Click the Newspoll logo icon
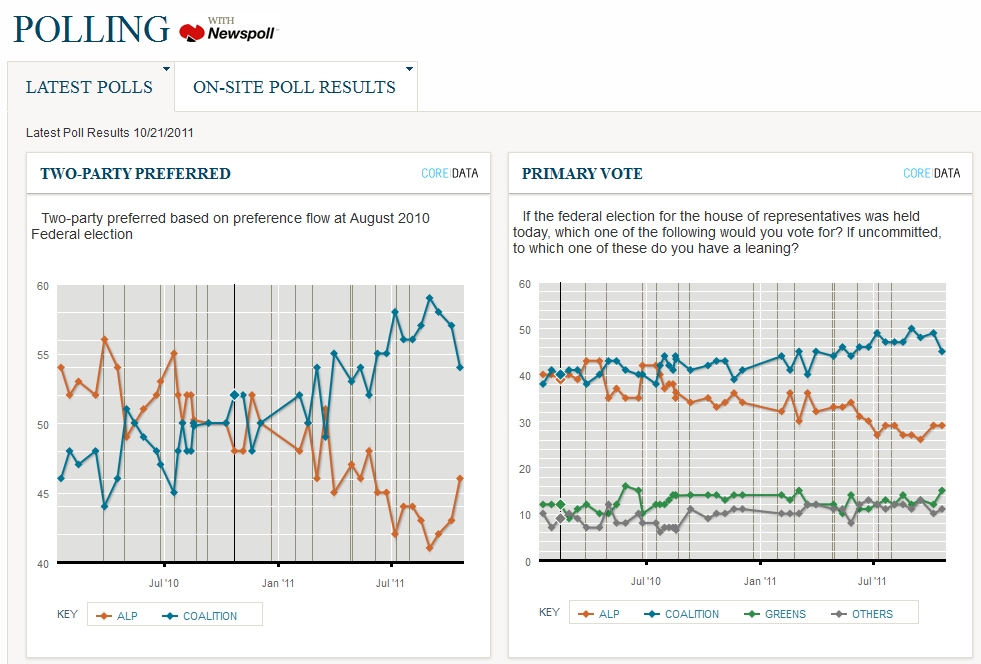The image size is (981, 664). pos(192,33)
